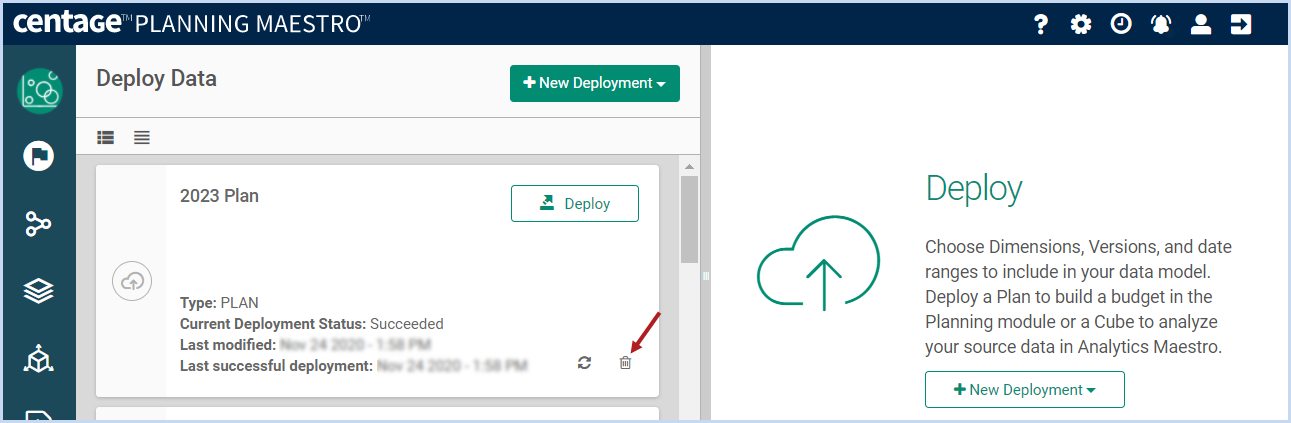Open the outlined New Deployment dropdown
Image resolution: width=1291 pixels, height=423 pixels.
tap(1025, 390)
